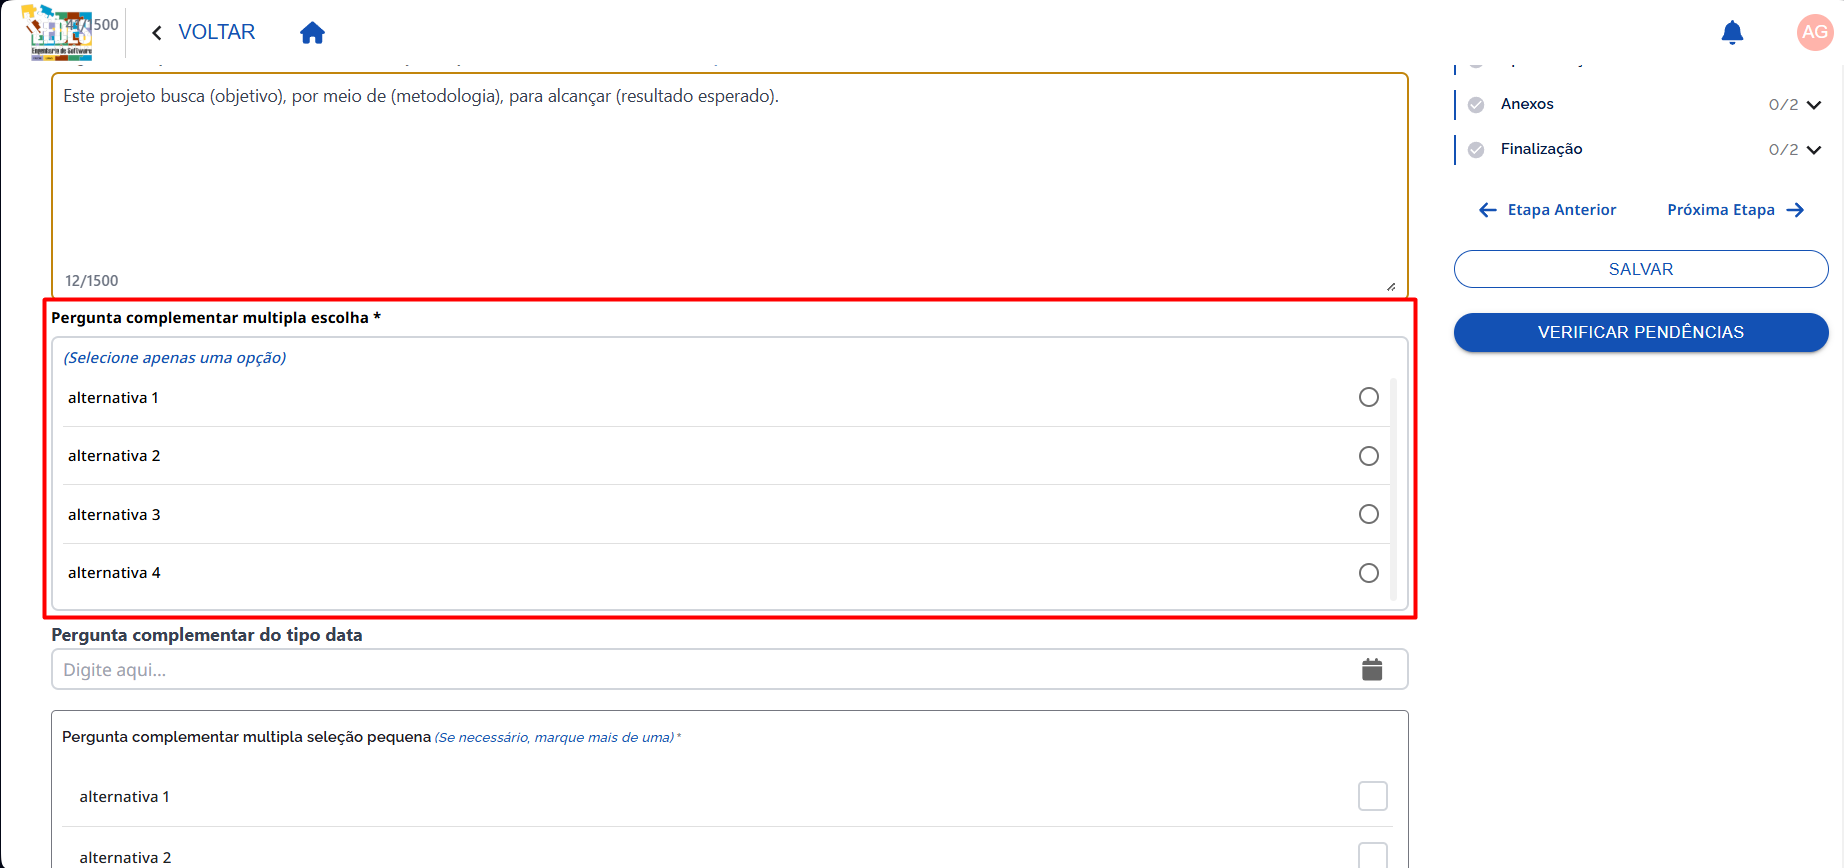Select alternativa 2 radio option

(1369, 456)
